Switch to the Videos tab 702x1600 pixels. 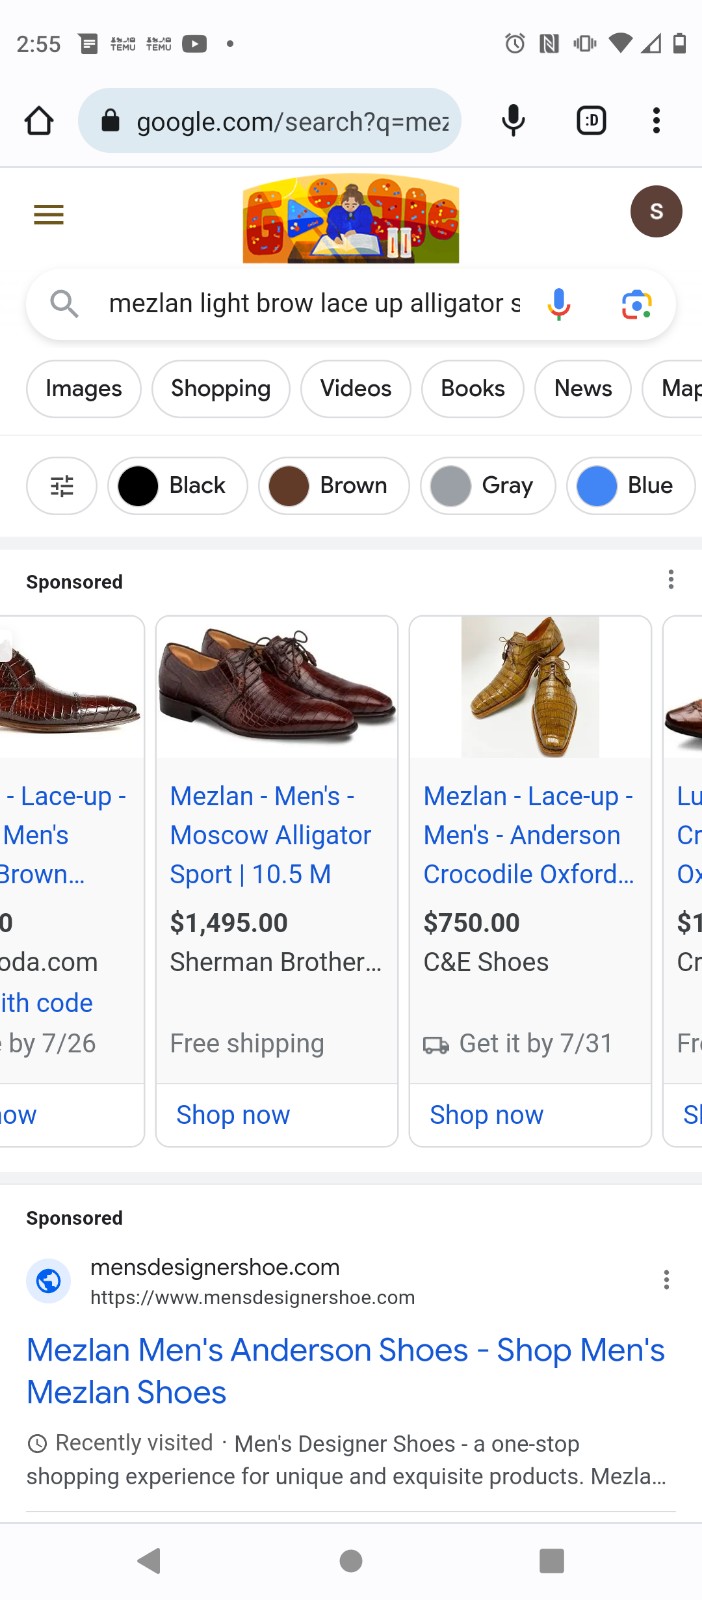[x=356, y=388]
